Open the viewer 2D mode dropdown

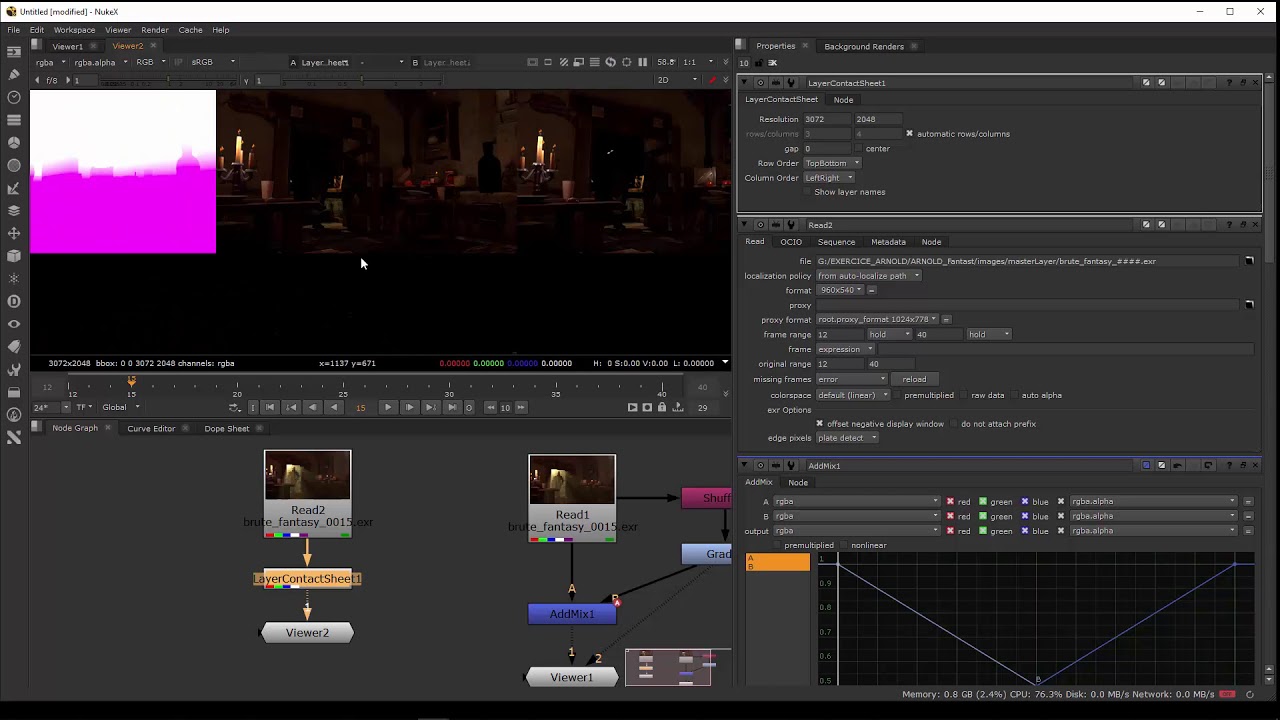coord(677,80)
